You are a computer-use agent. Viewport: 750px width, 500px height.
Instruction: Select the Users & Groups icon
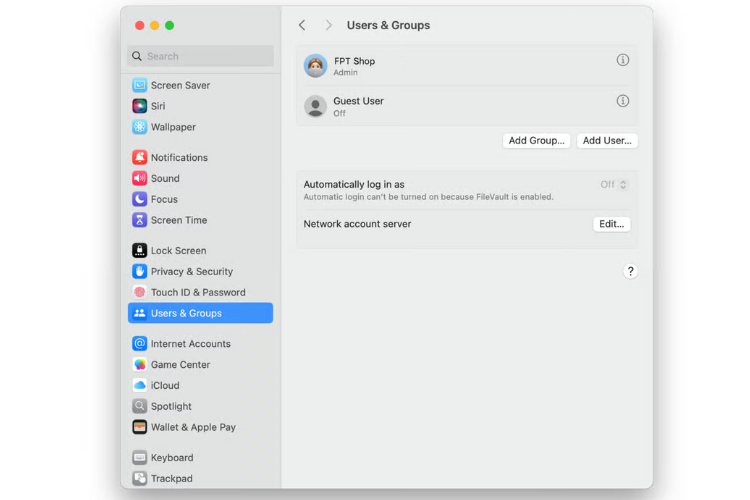tap(140, 313)
